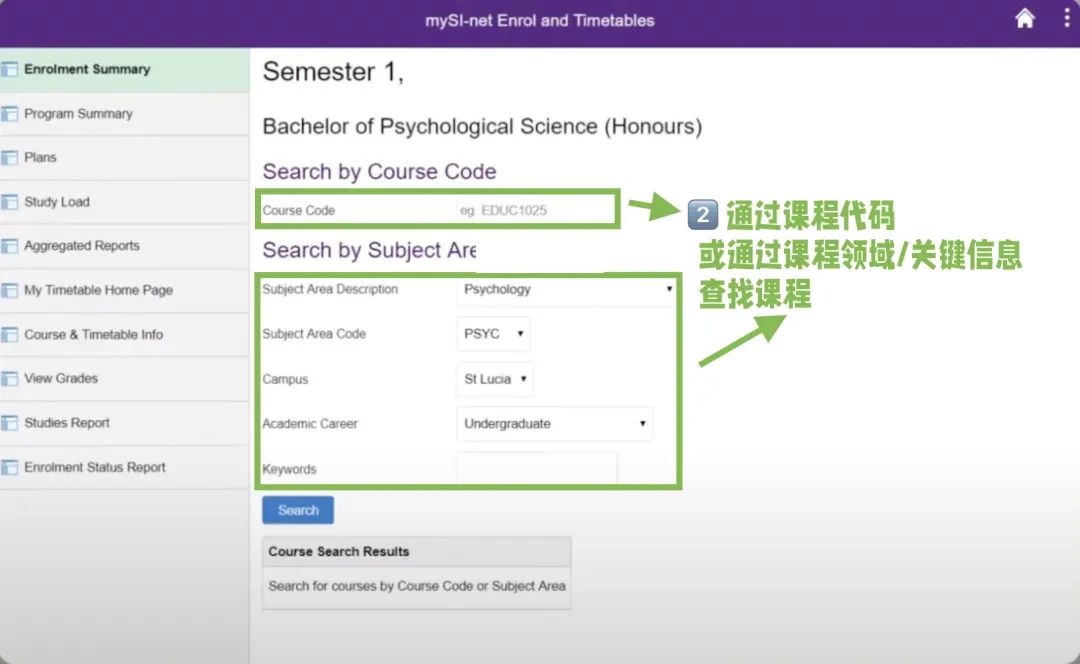
Task: Click the Enrolment Summary sidebar icon
Action: (x=10, y=70)
